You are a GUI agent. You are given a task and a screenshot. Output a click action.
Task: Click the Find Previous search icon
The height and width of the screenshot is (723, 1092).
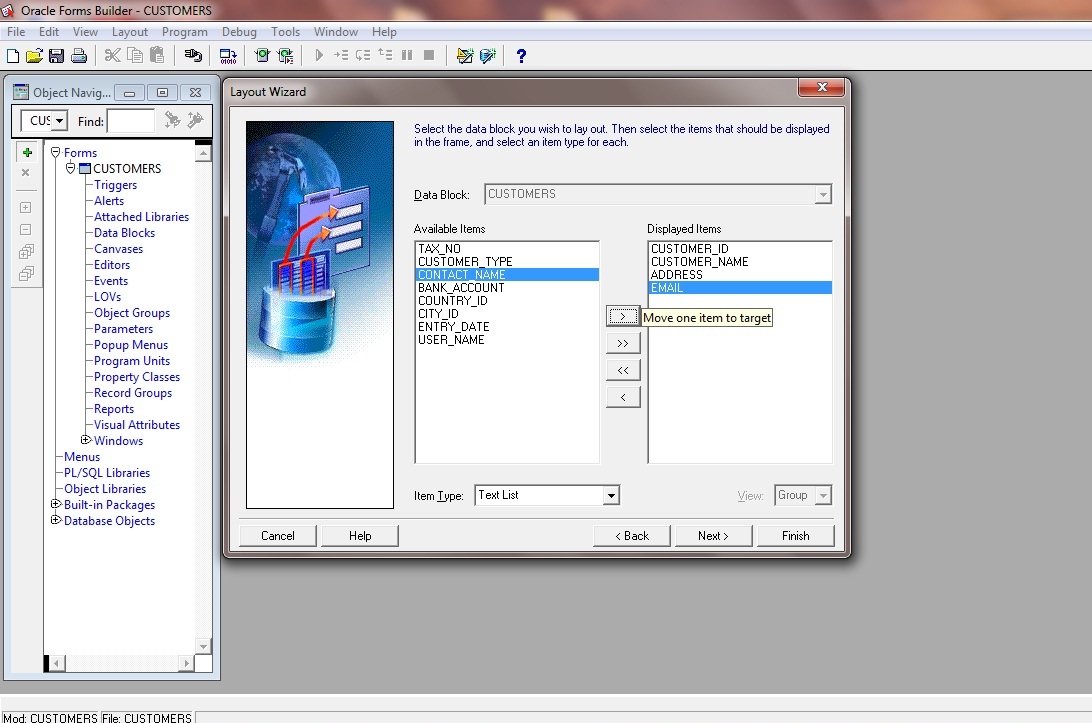[195, 120]
